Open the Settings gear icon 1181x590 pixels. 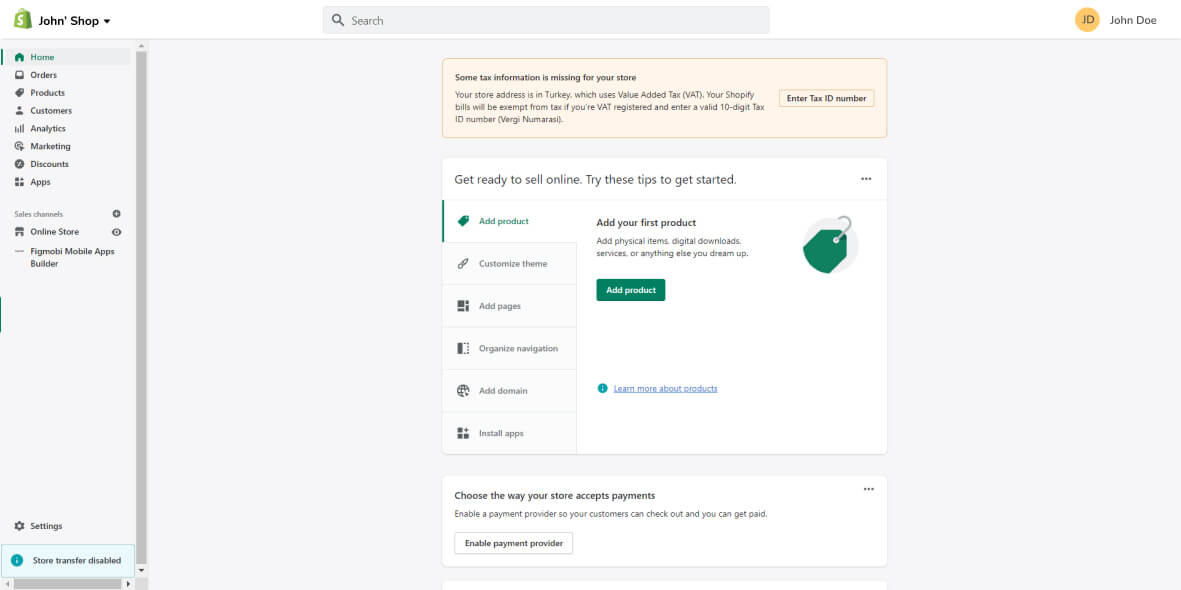19,526
